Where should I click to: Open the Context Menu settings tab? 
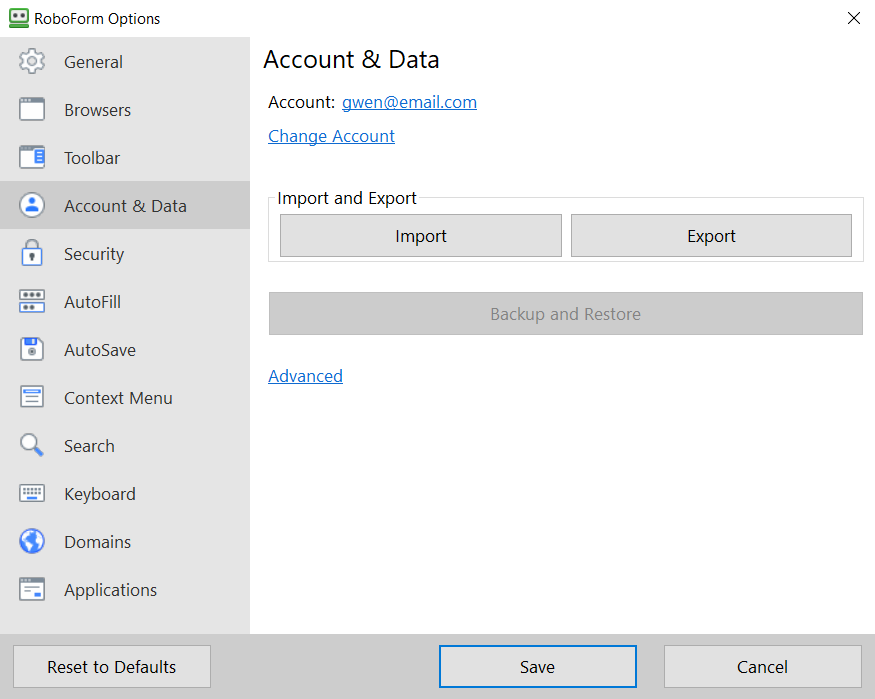[x=118, y=398]
